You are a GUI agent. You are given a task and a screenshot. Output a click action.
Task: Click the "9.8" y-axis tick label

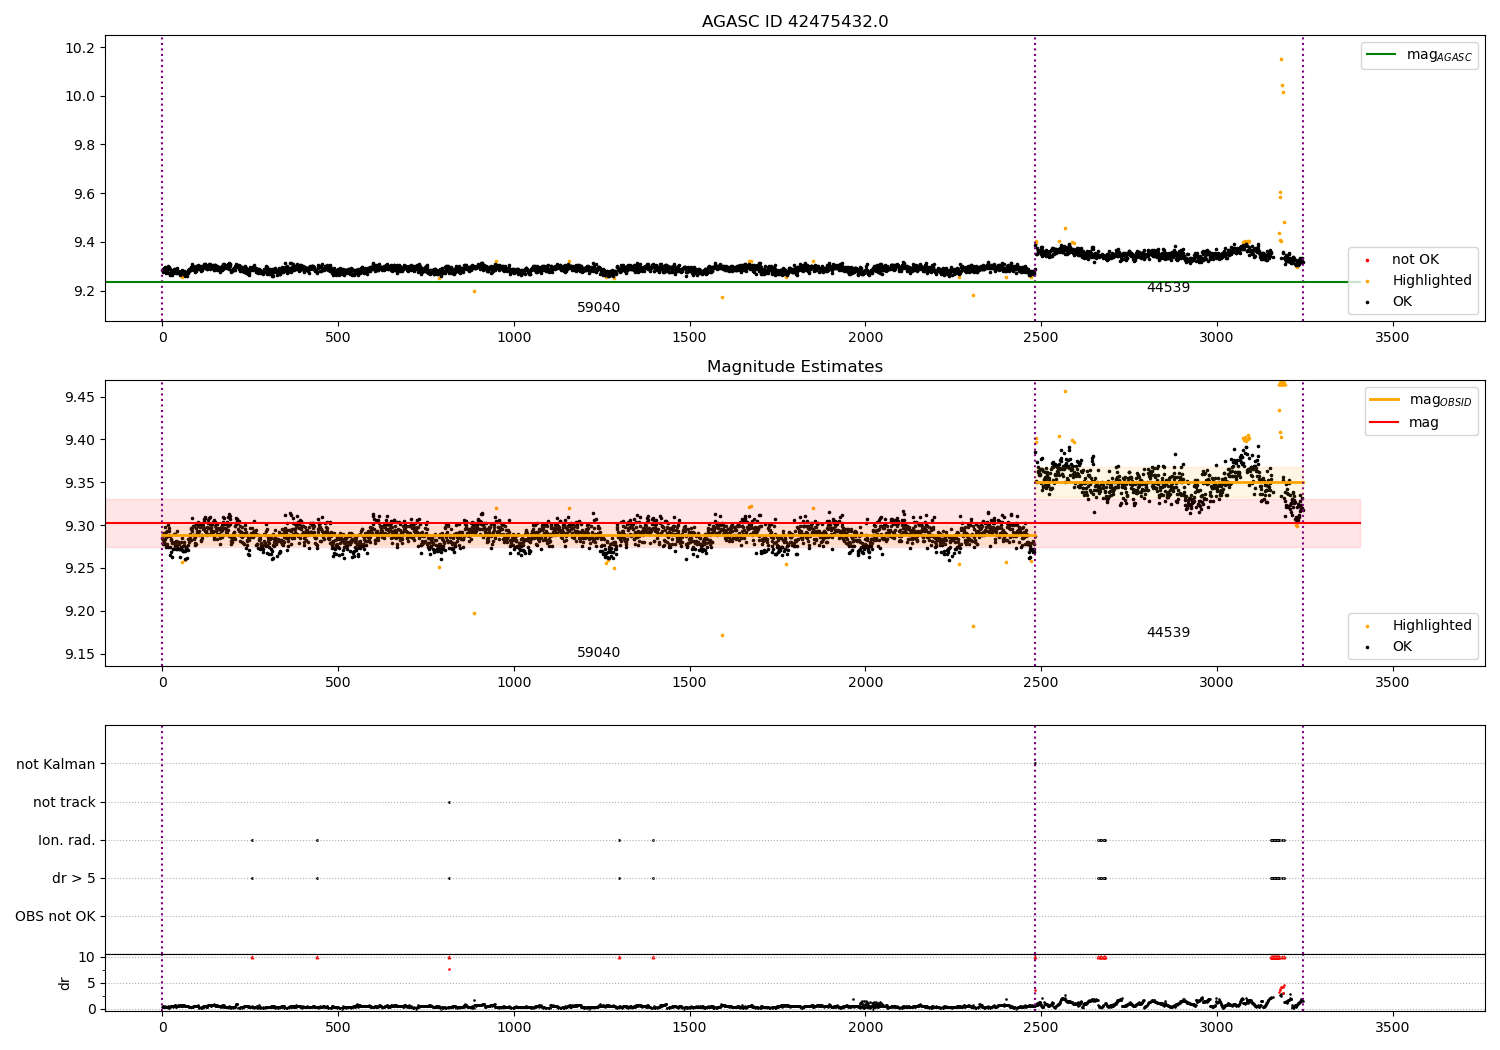click(84, 145)
